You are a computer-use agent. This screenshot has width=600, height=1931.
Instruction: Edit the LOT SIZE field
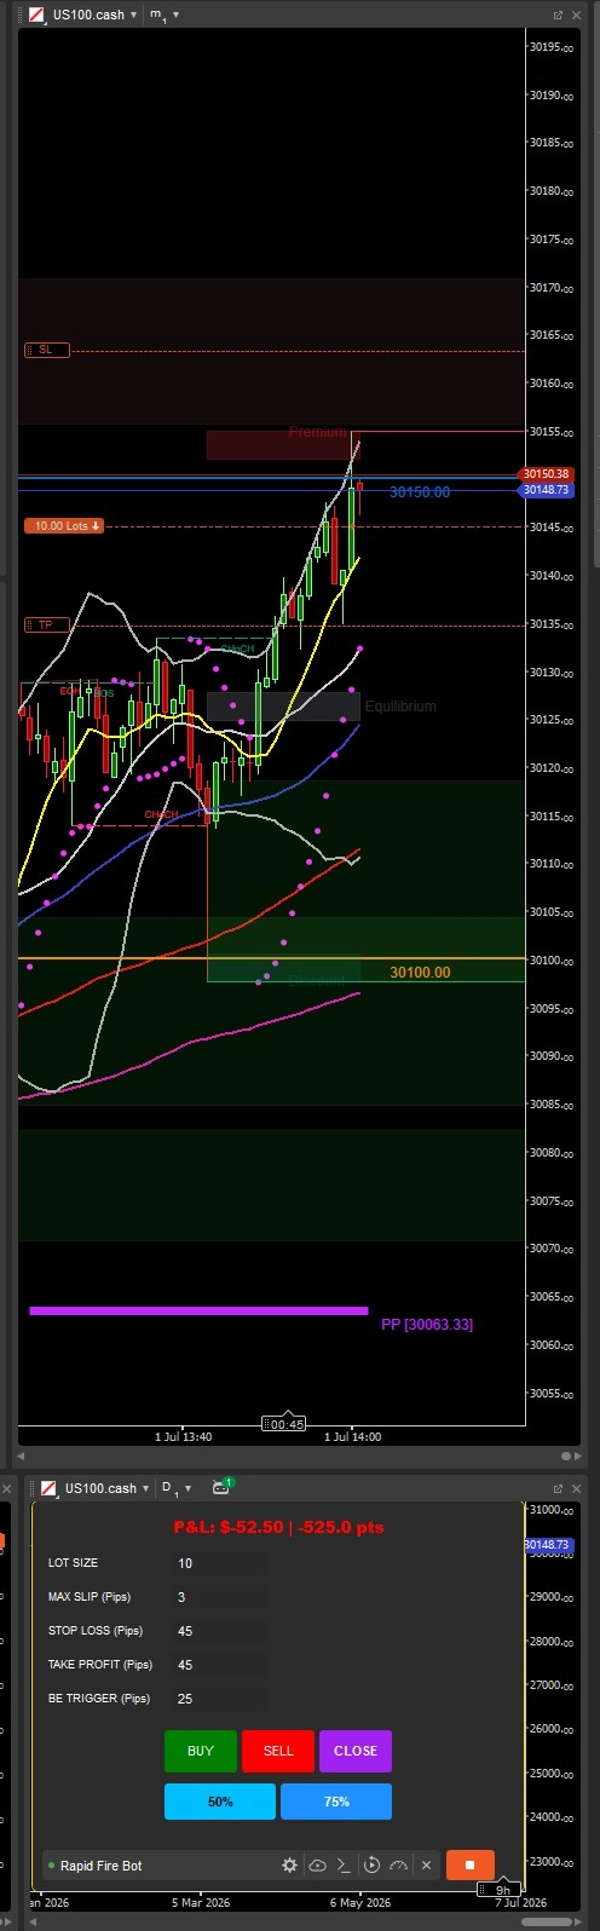click(220, 1563)
